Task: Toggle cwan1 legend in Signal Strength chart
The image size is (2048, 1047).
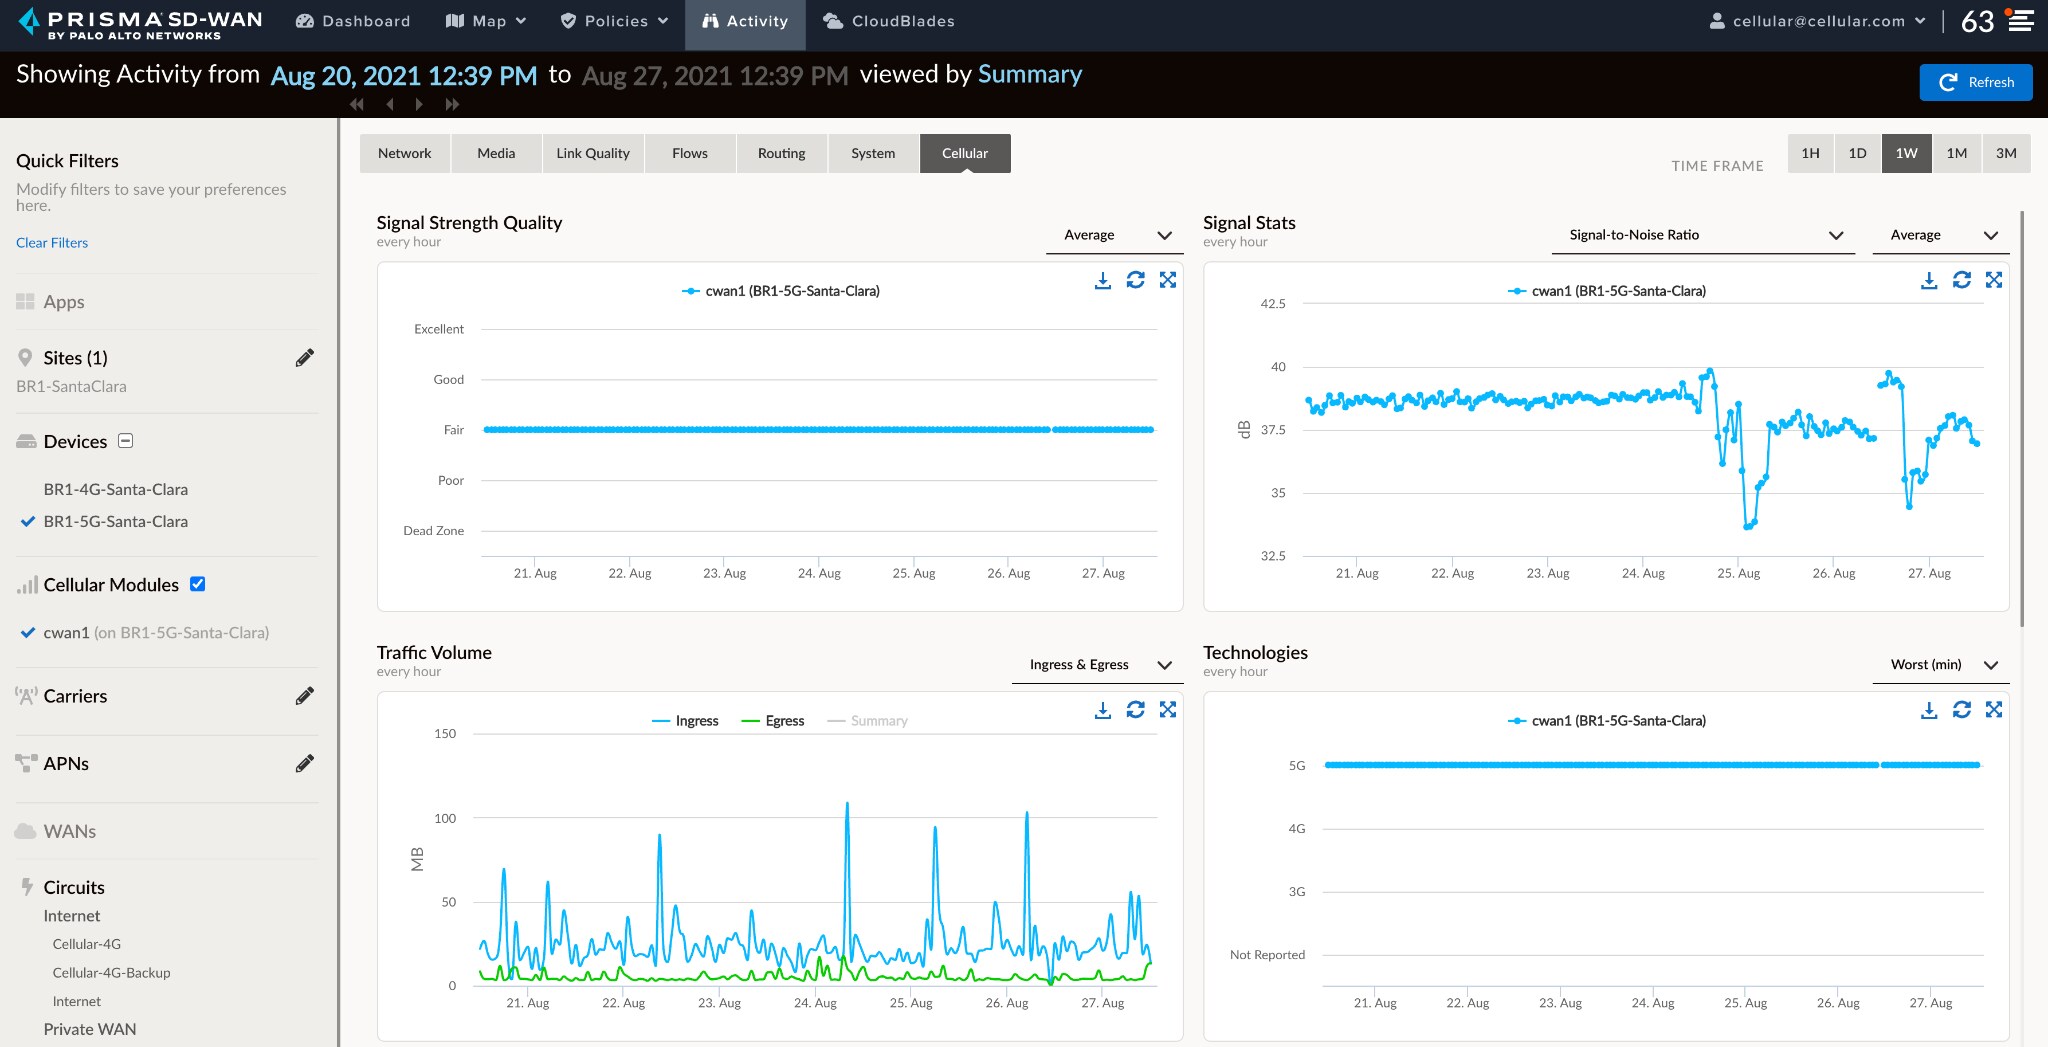Action: [x=781, y=291]
